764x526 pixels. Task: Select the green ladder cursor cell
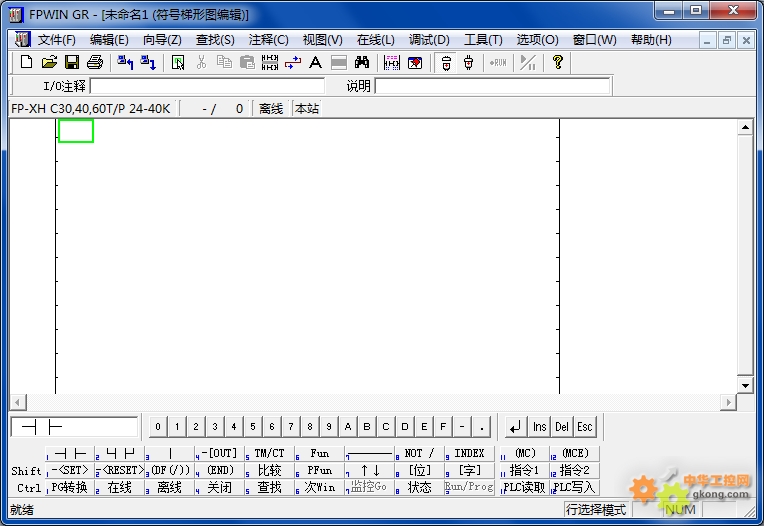76,131
